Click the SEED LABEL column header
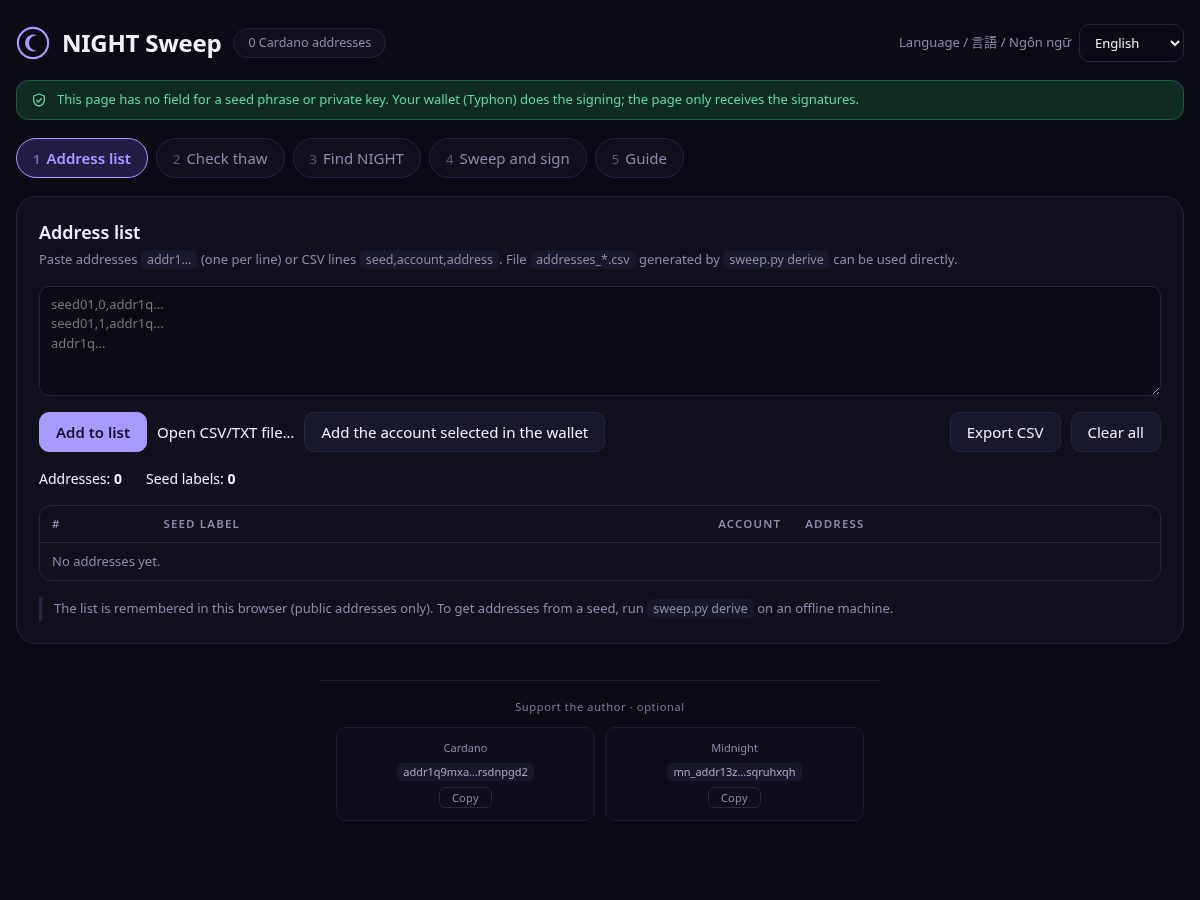1200x900 pixels. point(201,524)
